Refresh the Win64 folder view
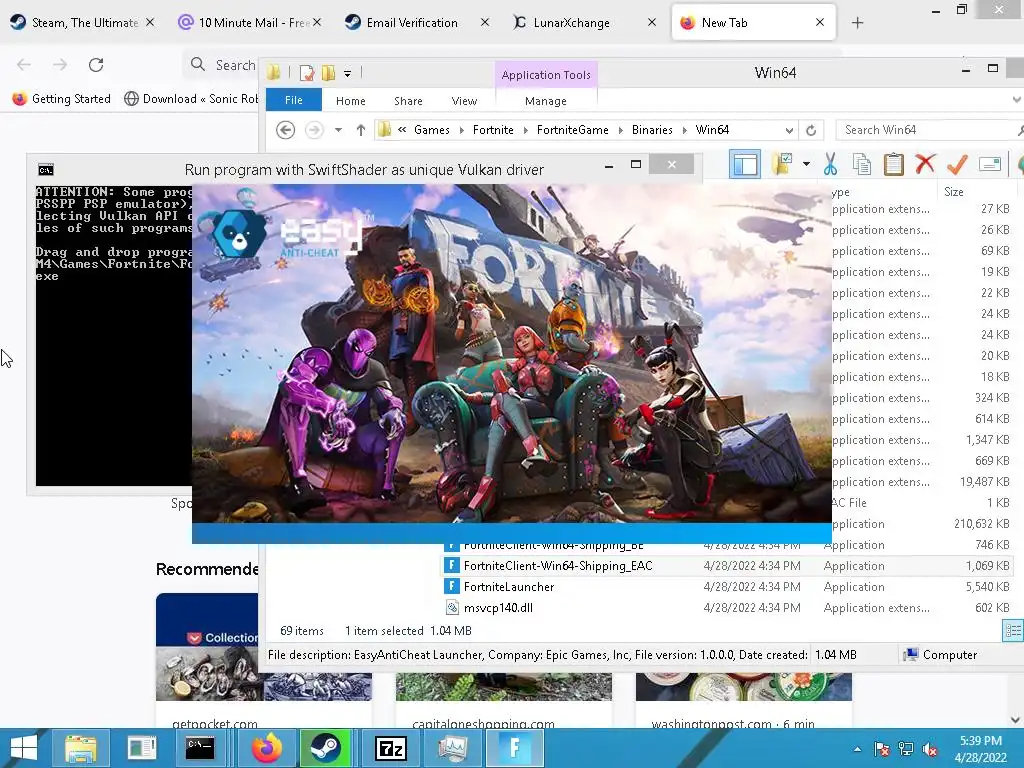The height and width of the screenshot is (768, 1024). pyautogui.click(x=811, y=130)
